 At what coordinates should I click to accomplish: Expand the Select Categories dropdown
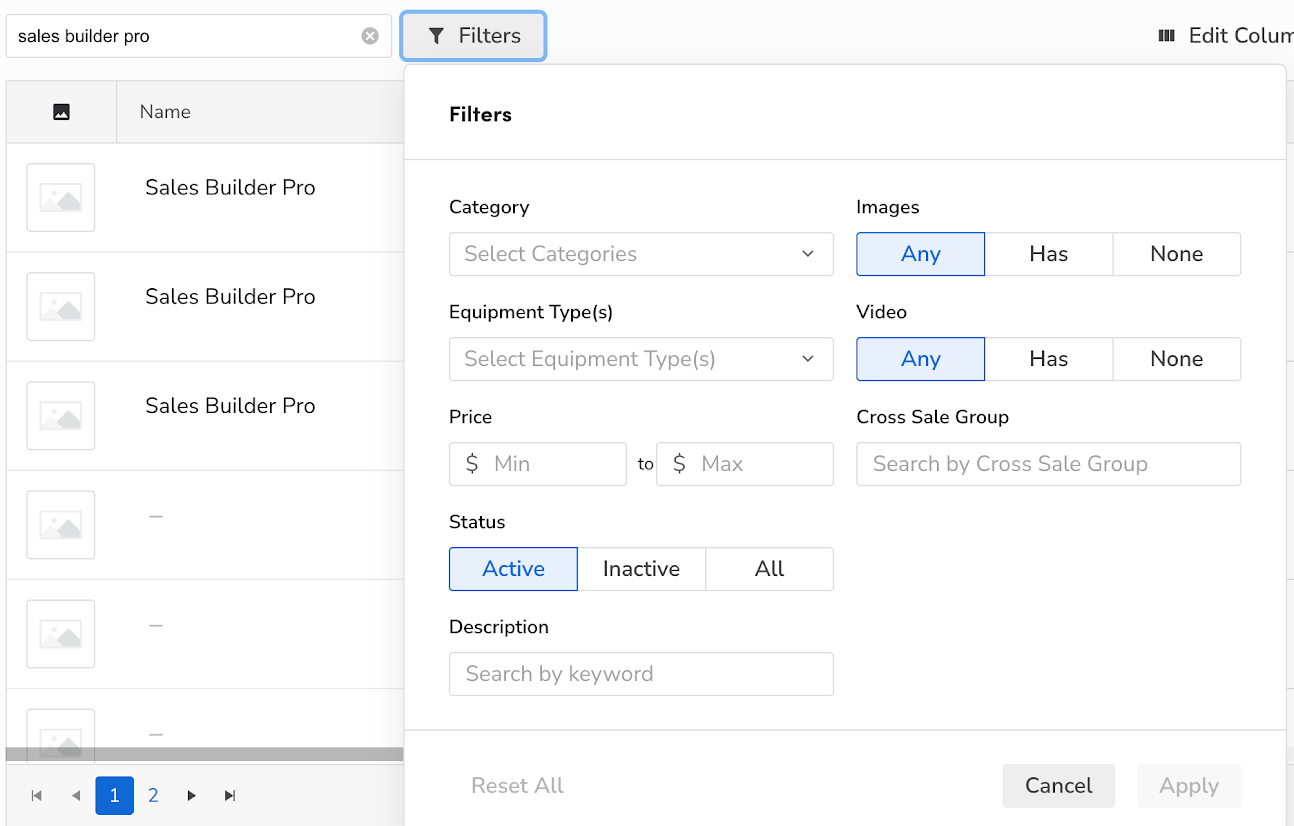641,254
